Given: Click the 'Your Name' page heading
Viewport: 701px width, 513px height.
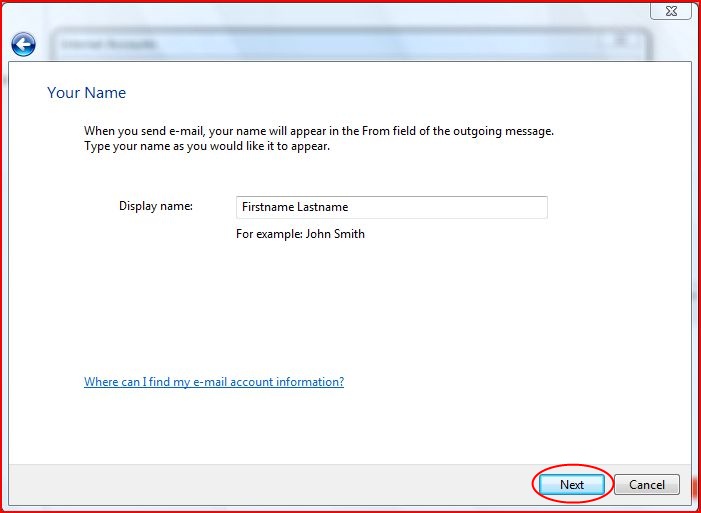Looking at the screenshot, I should [x=87, y=93].
